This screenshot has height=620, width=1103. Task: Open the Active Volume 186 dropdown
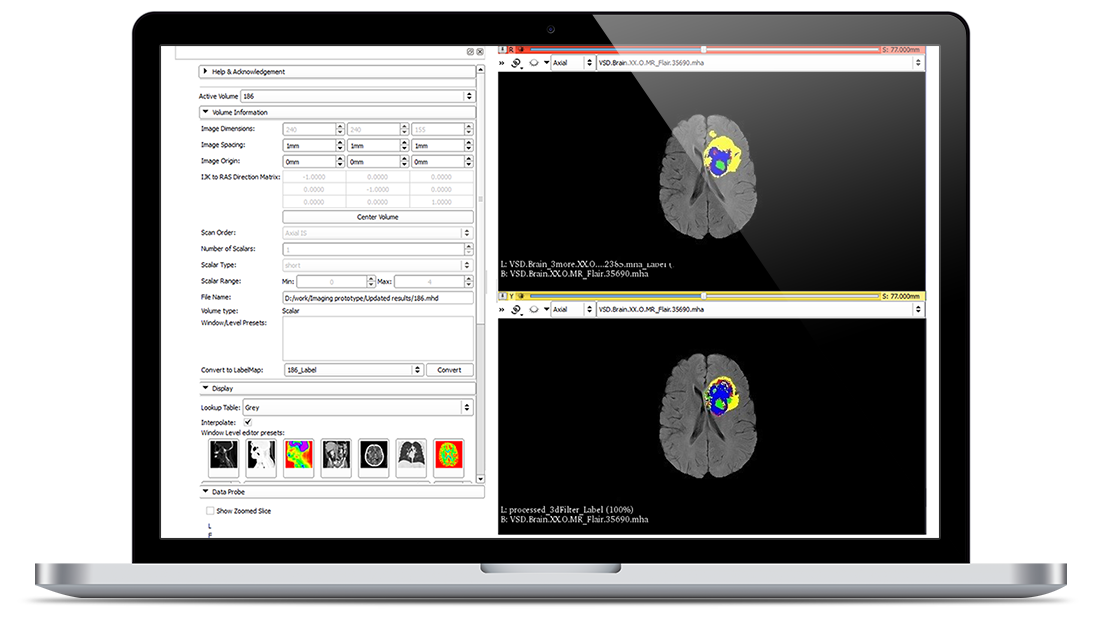click(357, 96)
